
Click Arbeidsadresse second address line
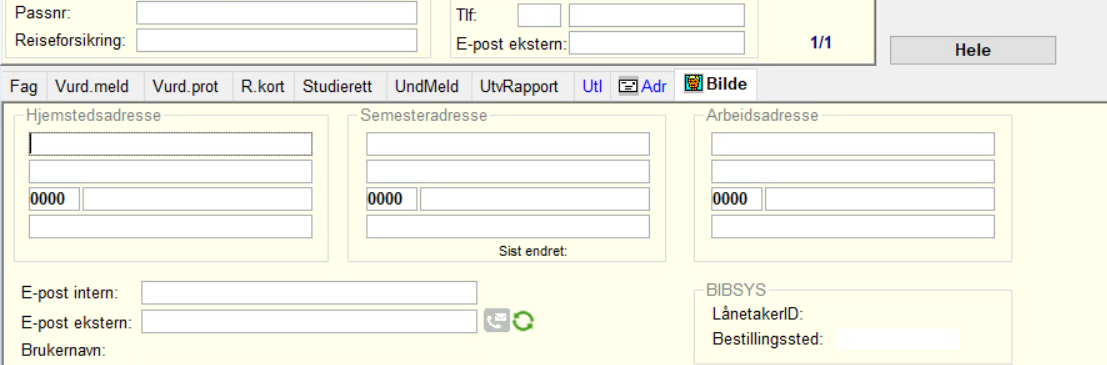853,172
